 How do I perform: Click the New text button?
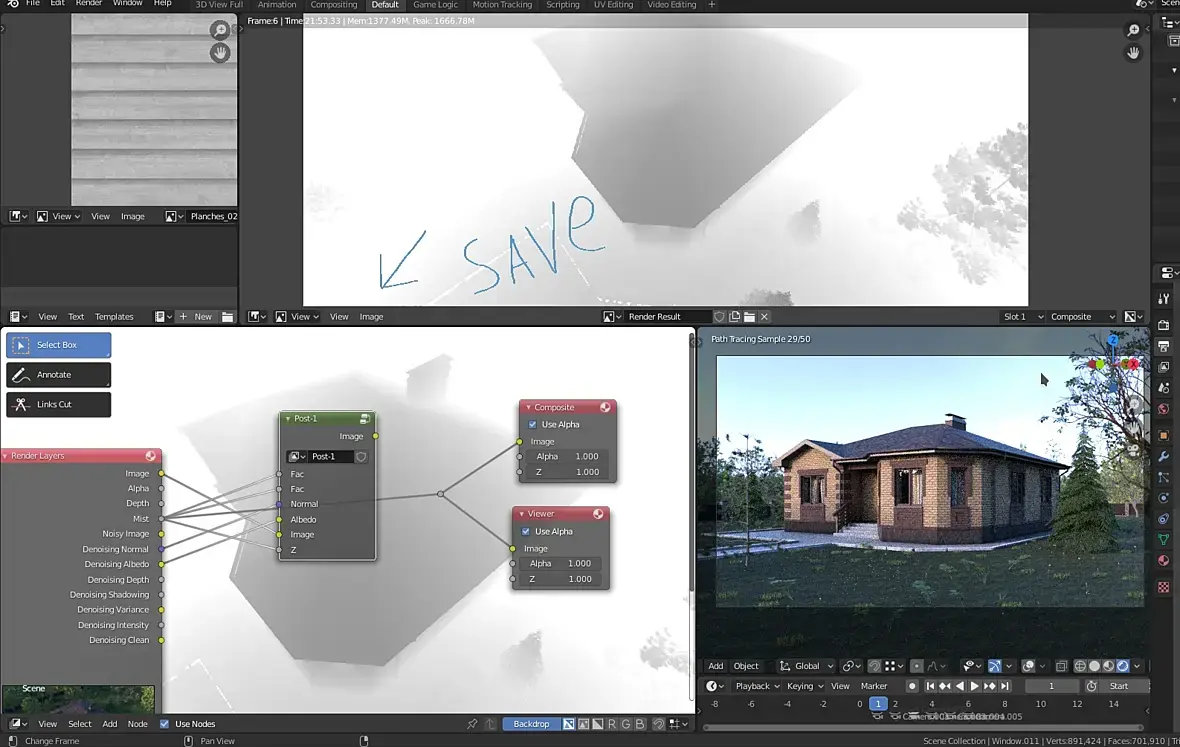[196, 317]
